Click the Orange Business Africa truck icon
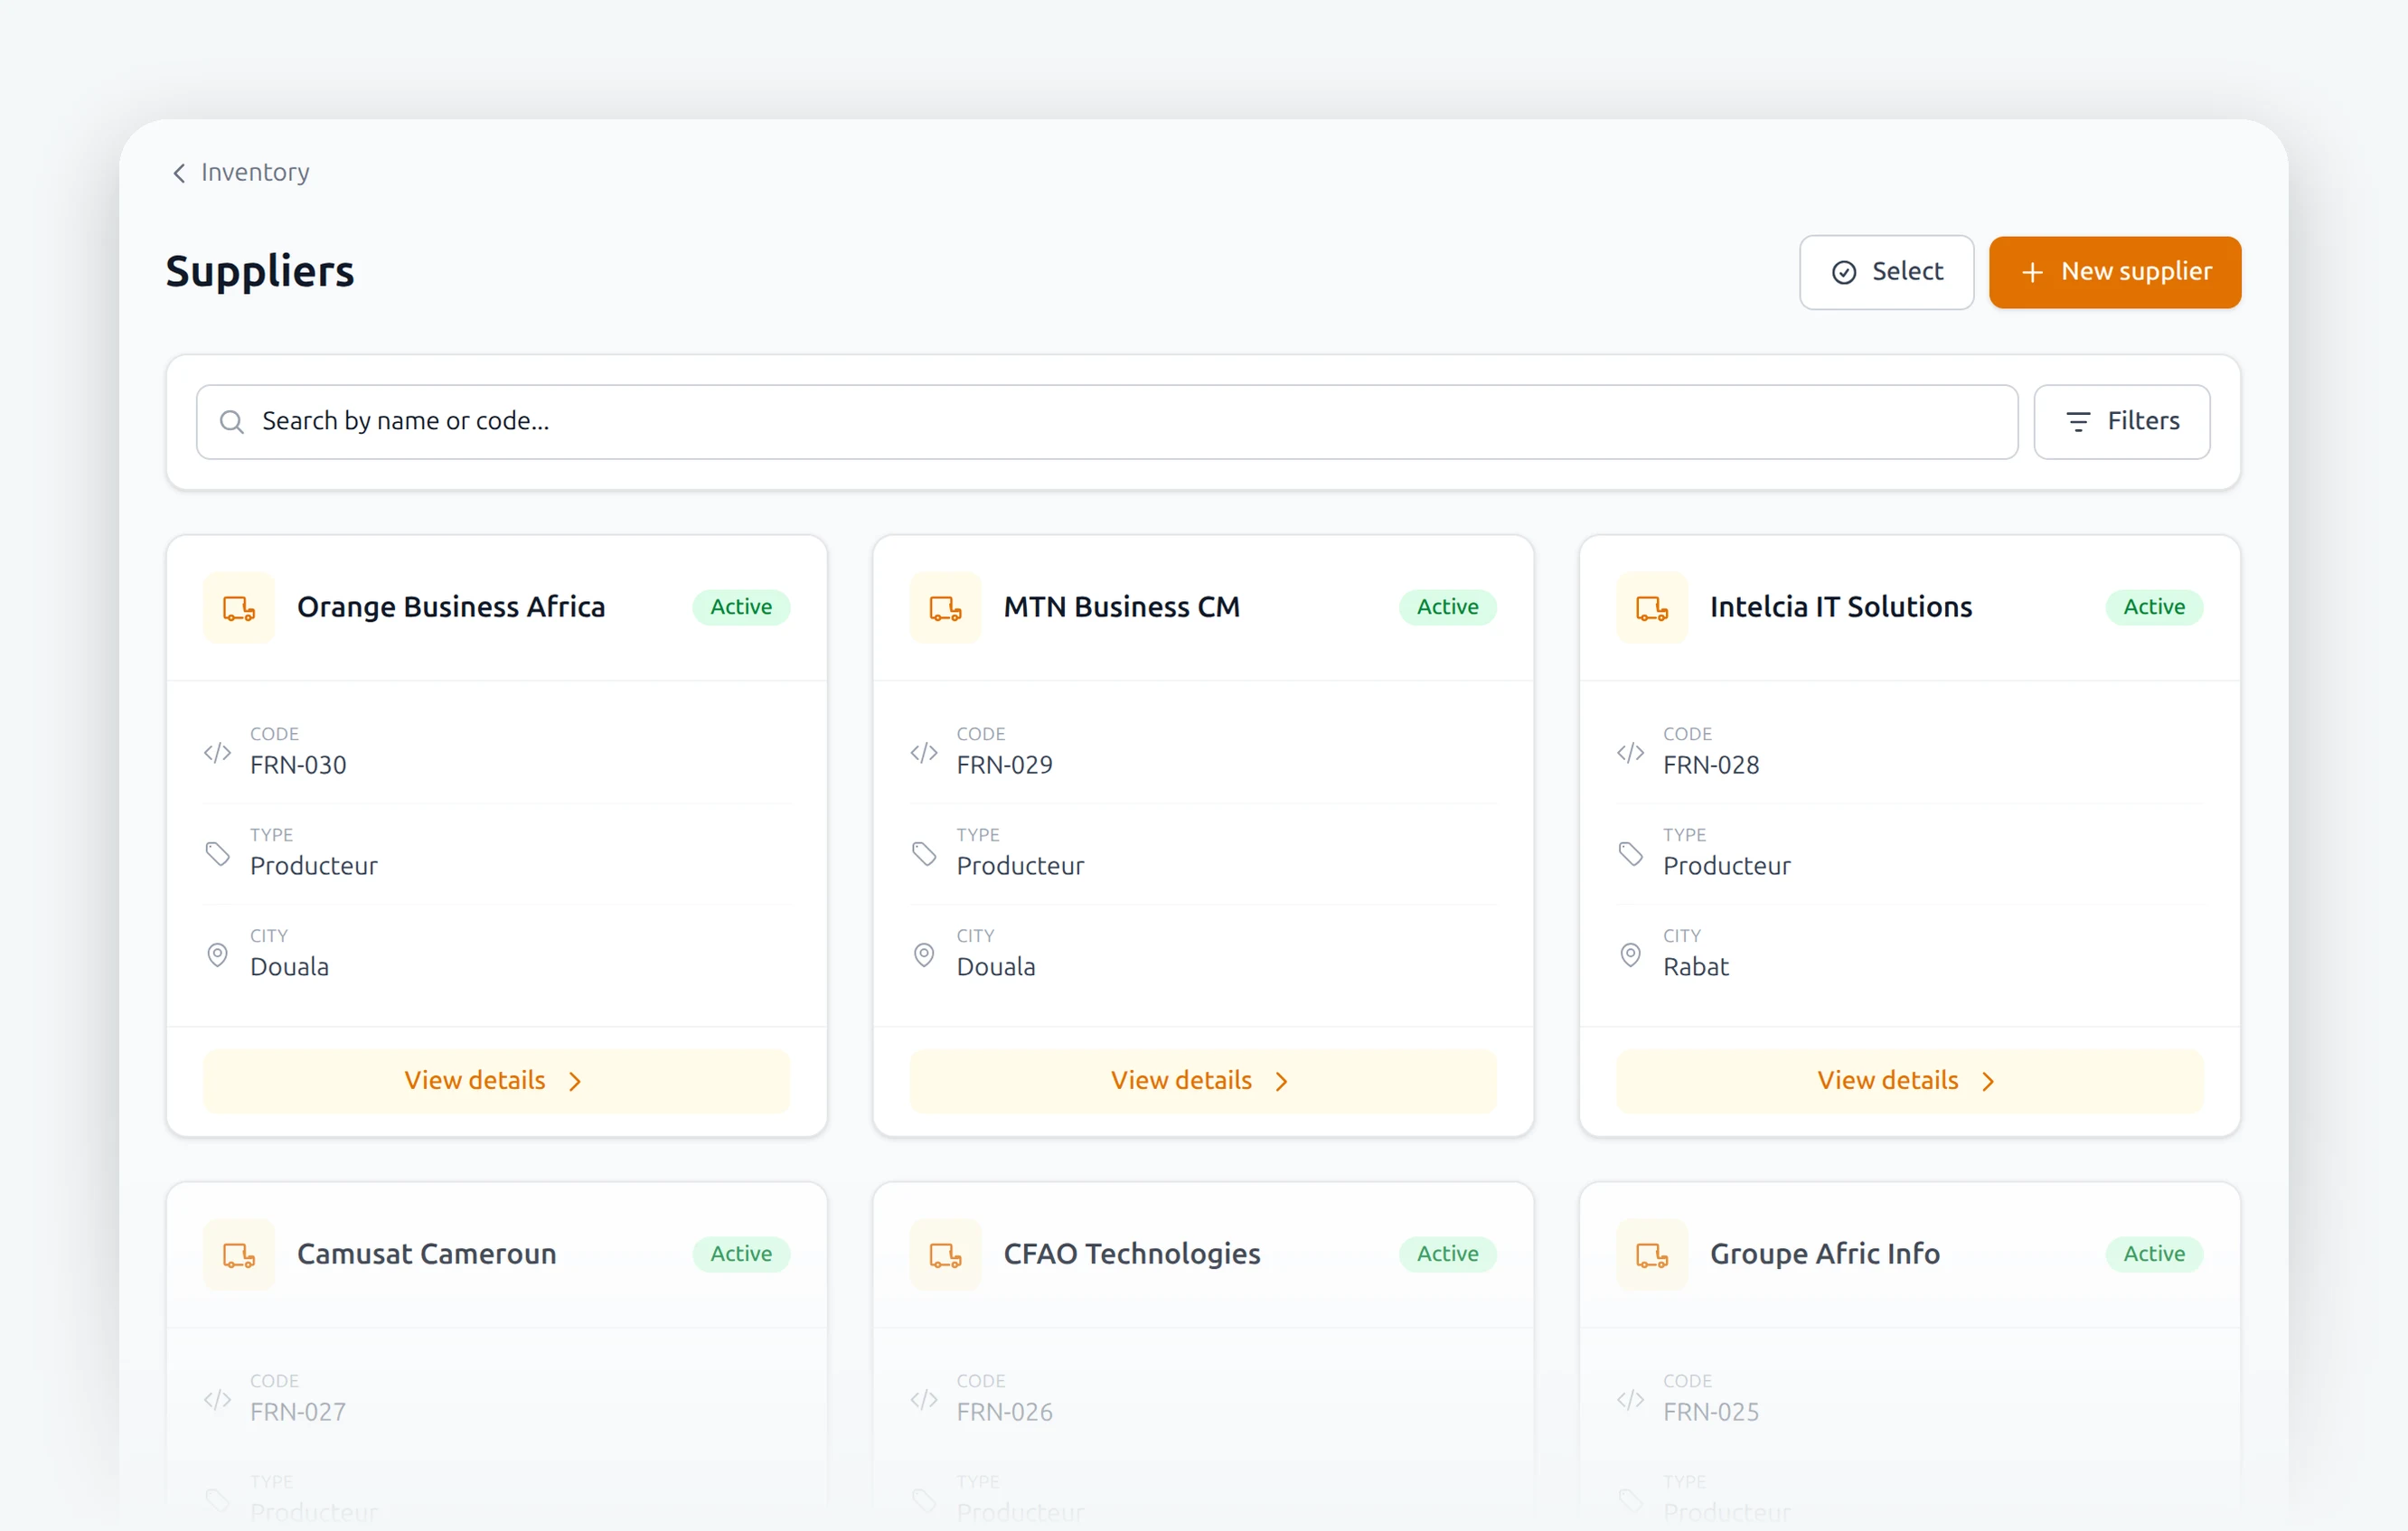This screenshot has height=1531, width=2408. 239,607
